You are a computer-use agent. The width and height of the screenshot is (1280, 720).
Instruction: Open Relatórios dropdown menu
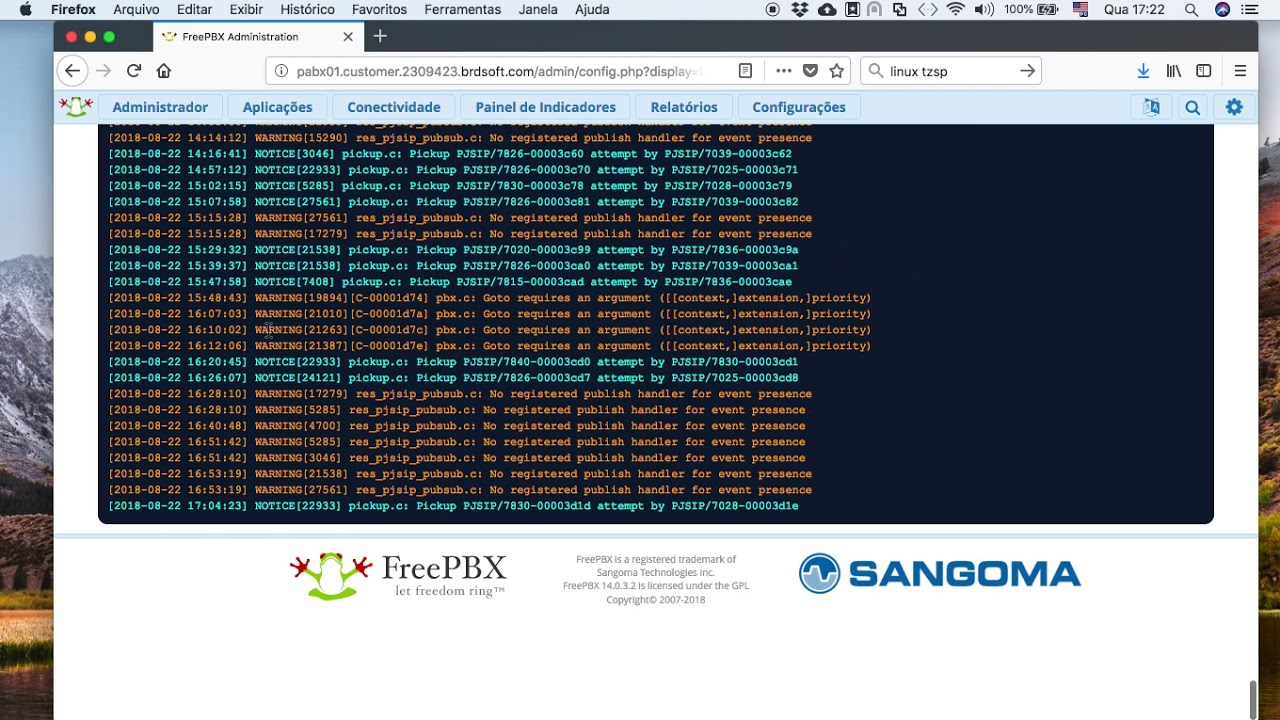[684, 107]
